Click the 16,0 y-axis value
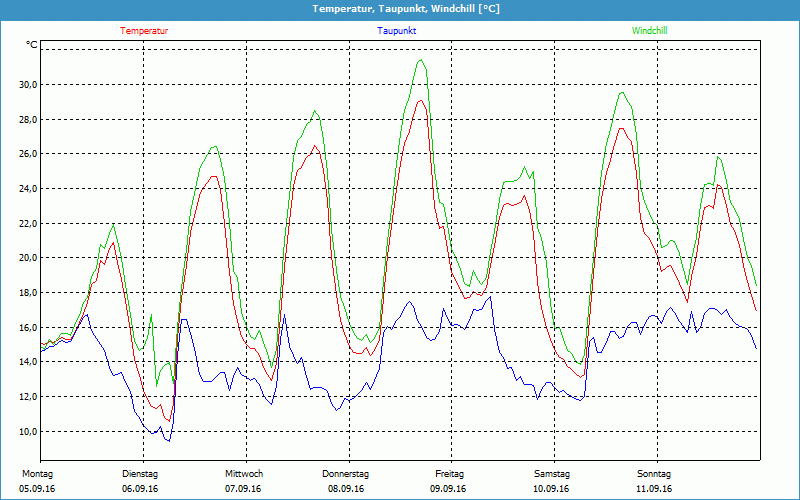800x500 pixels. (28, 328)
